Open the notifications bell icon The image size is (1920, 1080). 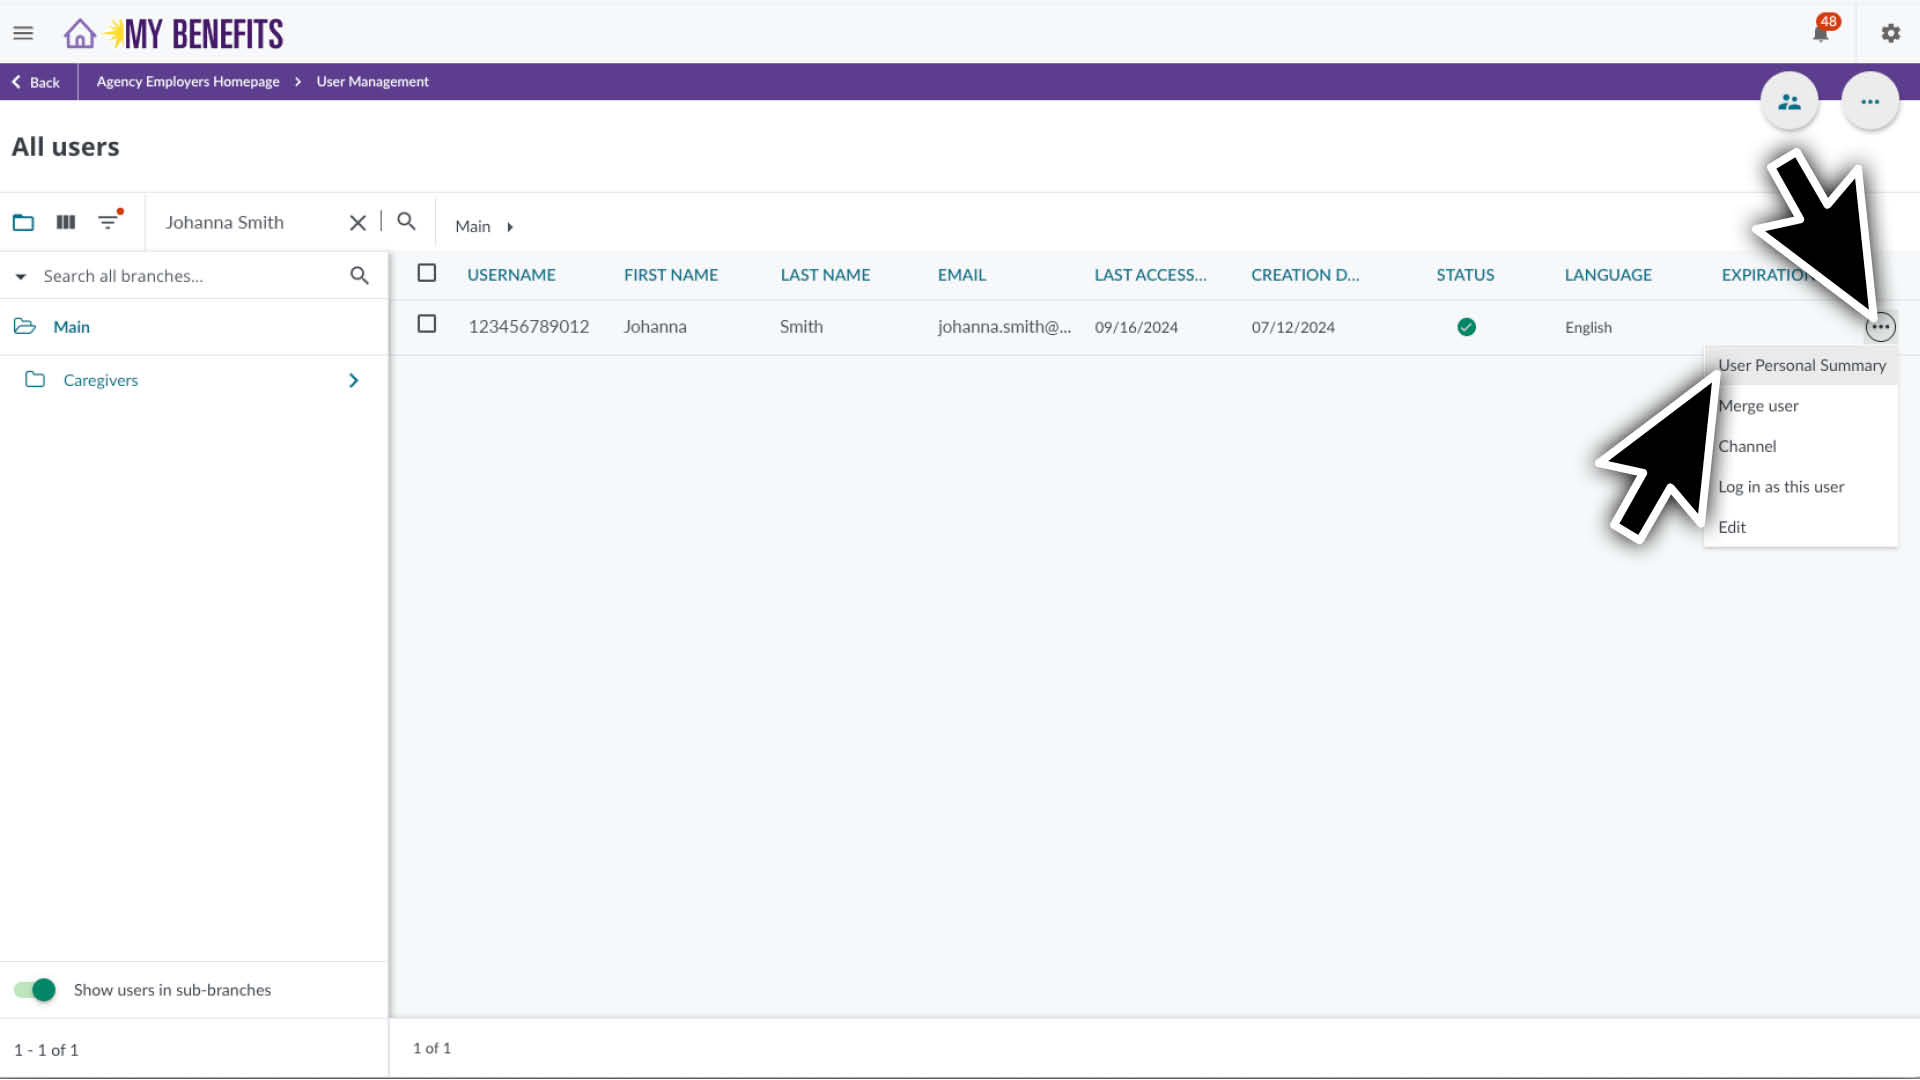1820,32
